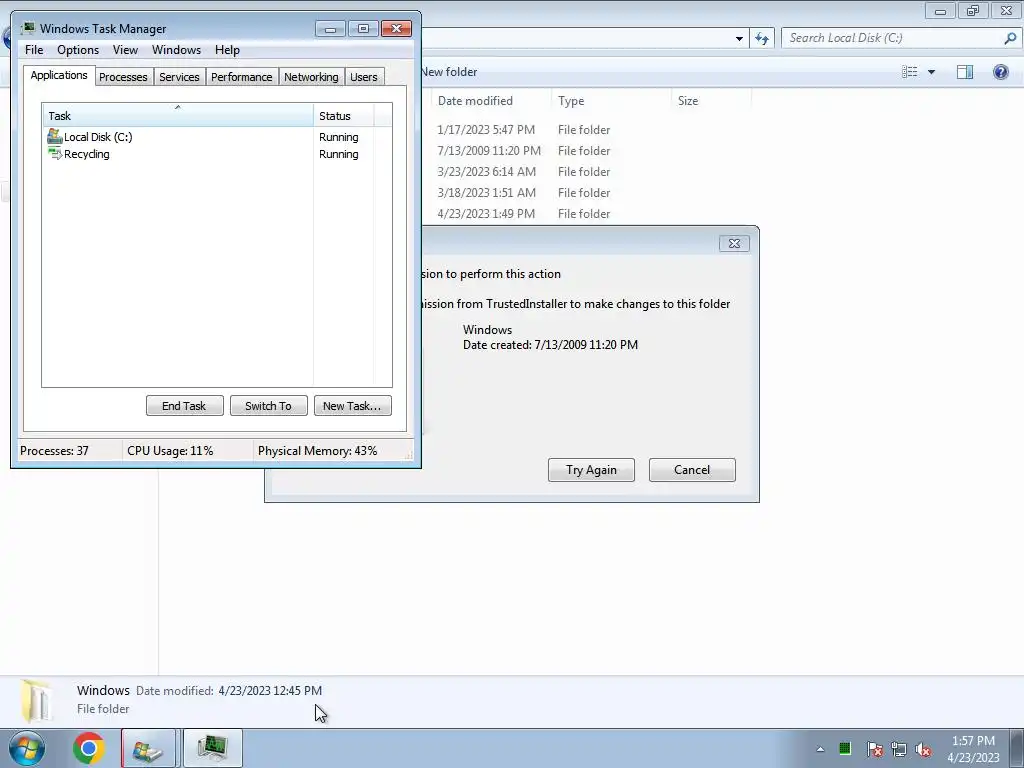Click the muted volume tray icon
1024x768 pixels.
click(x=923, y=749)
